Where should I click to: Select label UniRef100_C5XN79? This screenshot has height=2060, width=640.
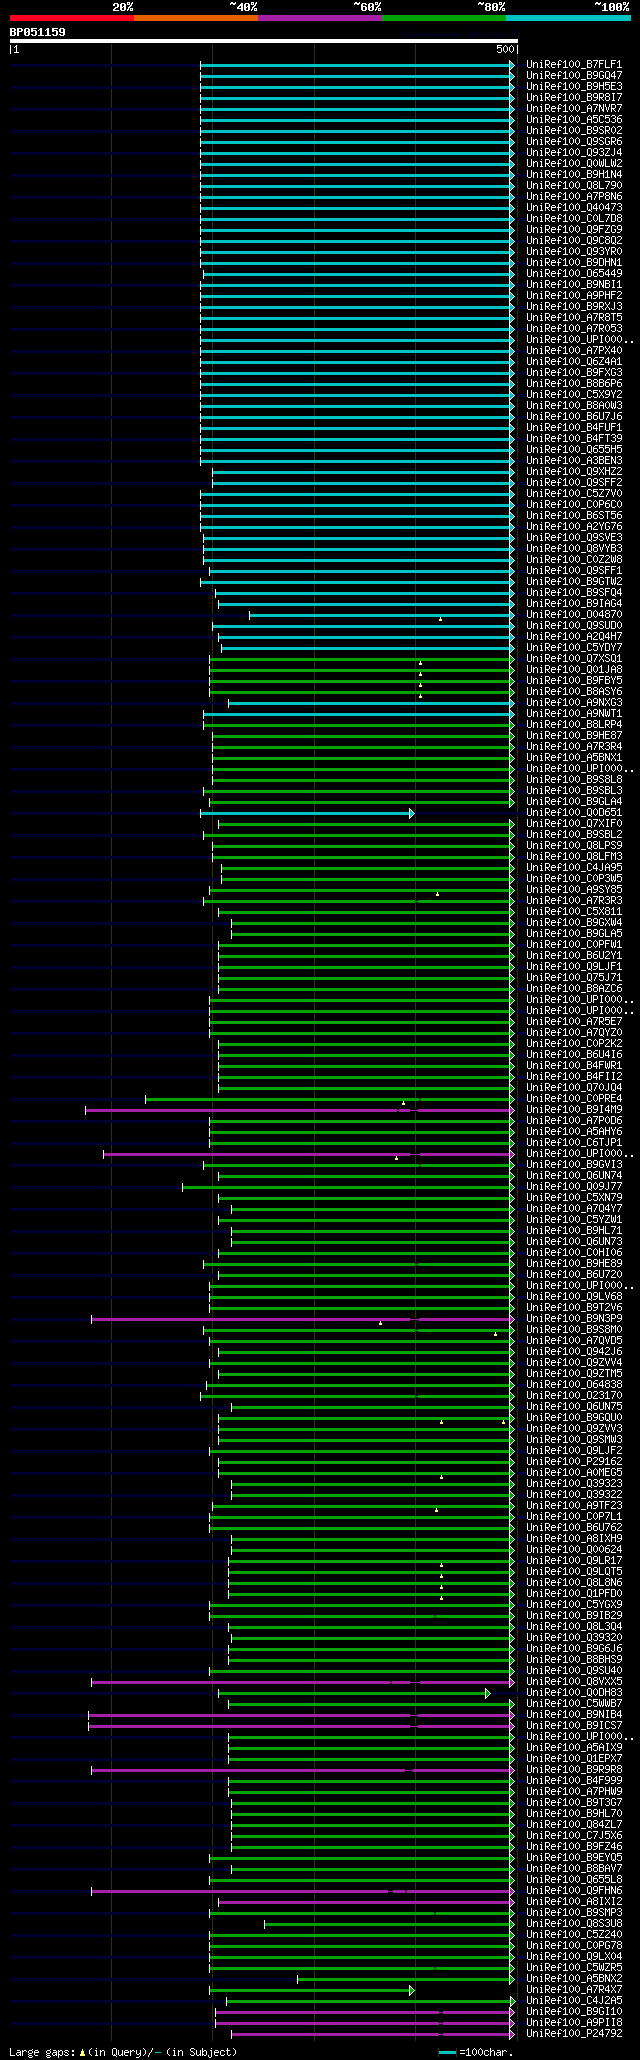[x=574, y=1198]
